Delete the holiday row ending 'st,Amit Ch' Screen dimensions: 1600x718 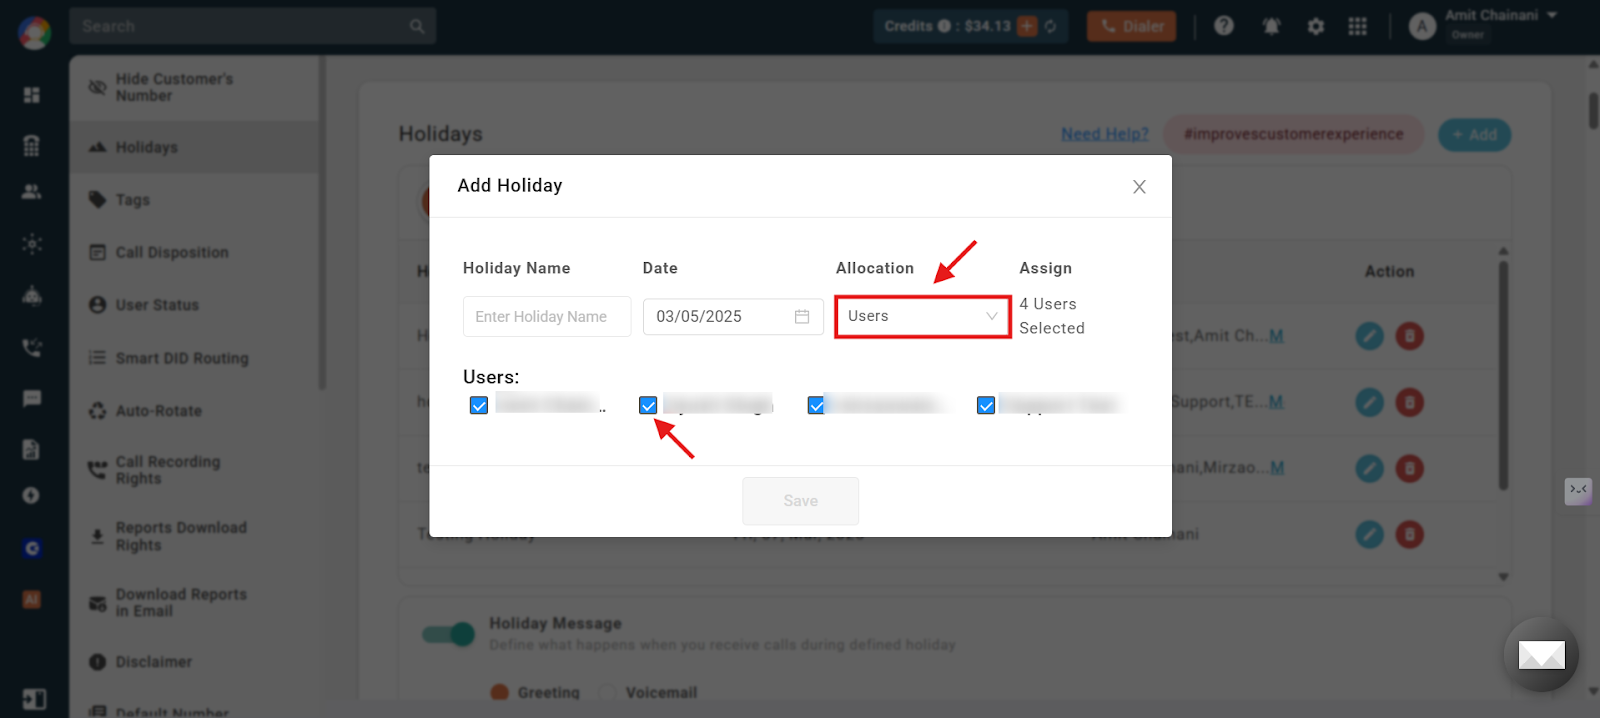pyautogui.click(x=1409, y=336)
